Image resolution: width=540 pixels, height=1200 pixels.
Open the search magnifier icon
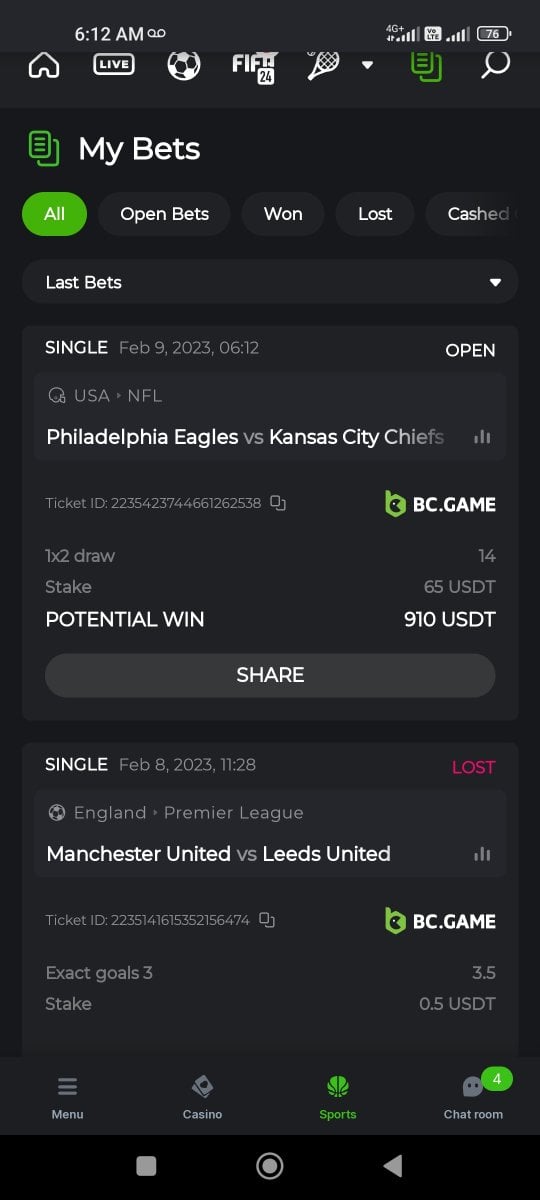[495, 65]
